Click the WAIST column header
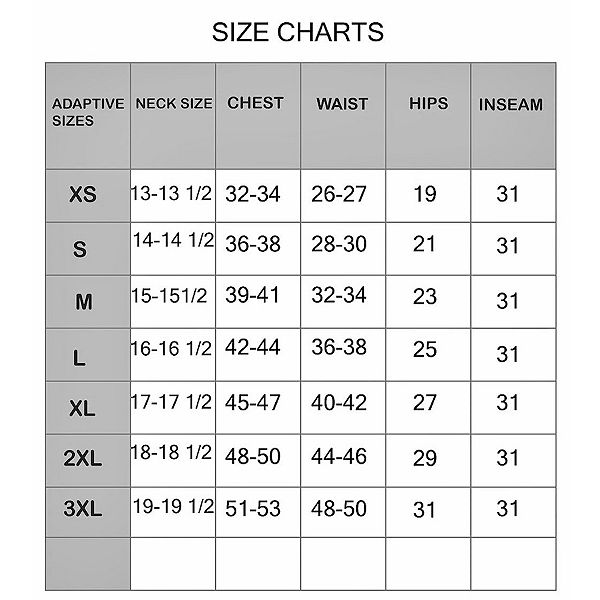Viewport: 600px width, 600px height. point(342,103)
